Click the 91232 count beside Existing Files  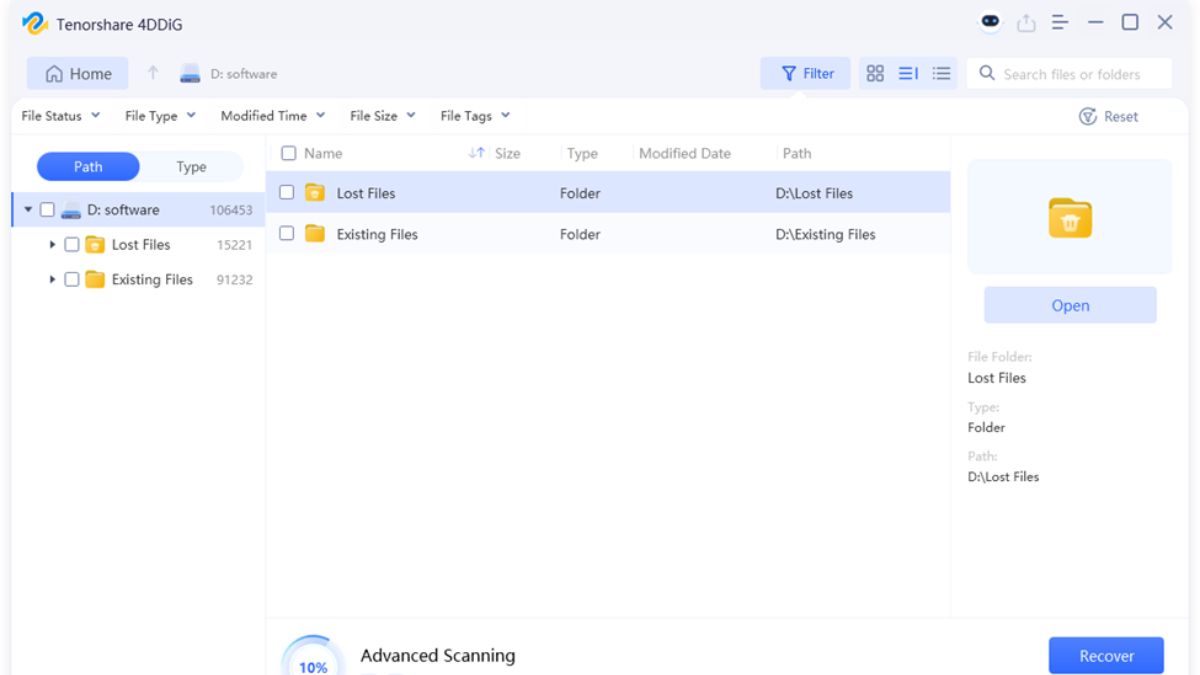[x=235, y=280]
